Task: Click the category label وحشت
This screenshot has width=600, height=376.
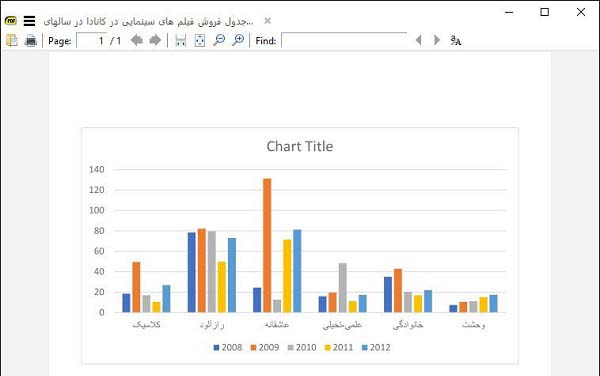Action: pos(473,325)
